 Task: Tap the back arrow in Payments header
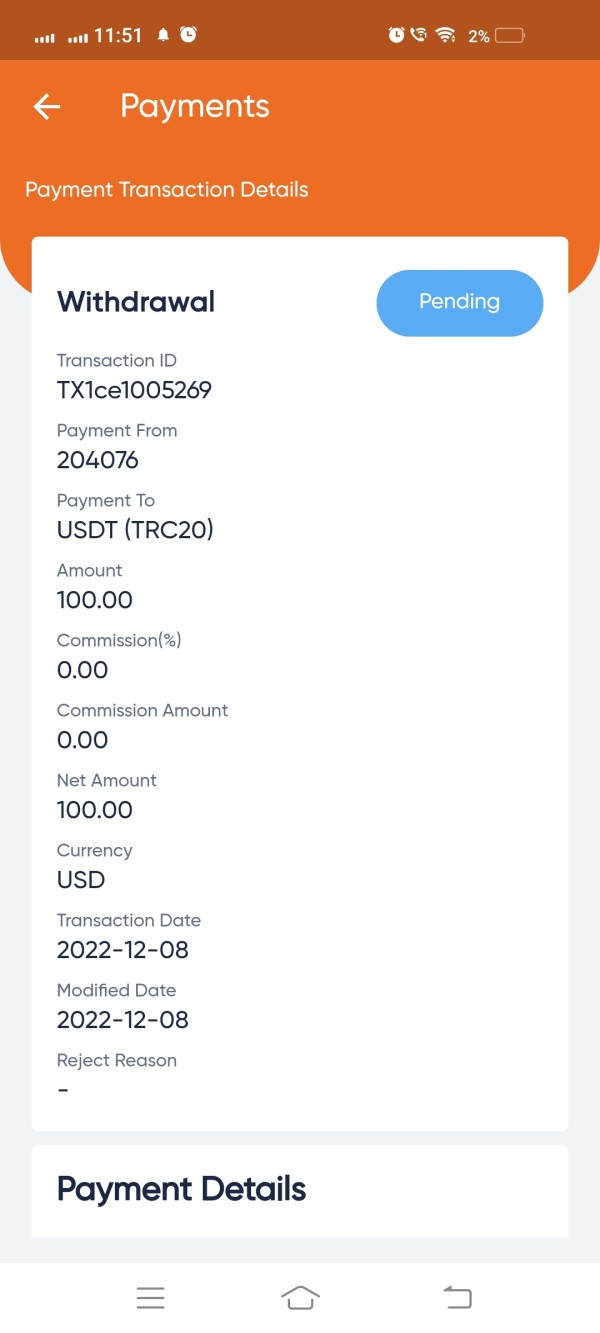tap(47, 107)
